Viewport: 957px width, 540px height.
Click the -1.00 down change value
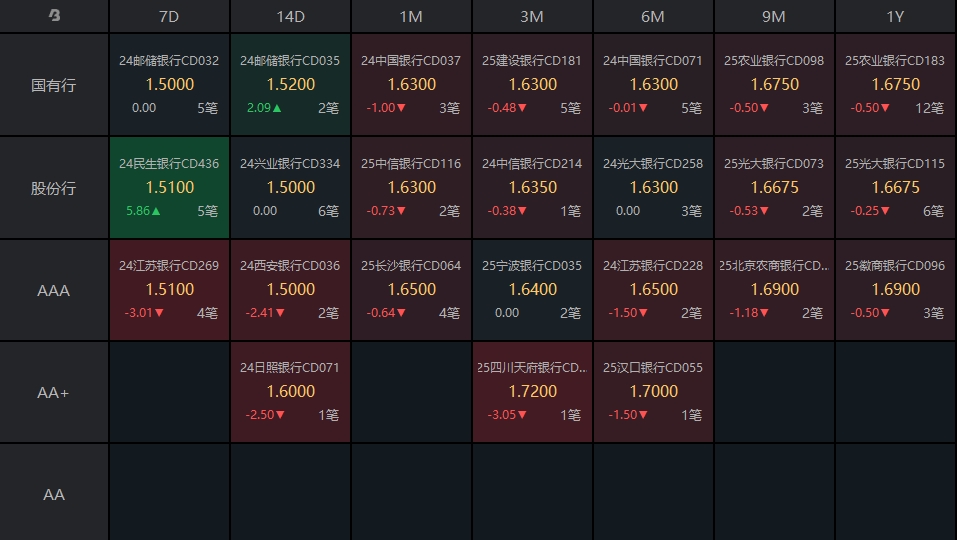386,108
